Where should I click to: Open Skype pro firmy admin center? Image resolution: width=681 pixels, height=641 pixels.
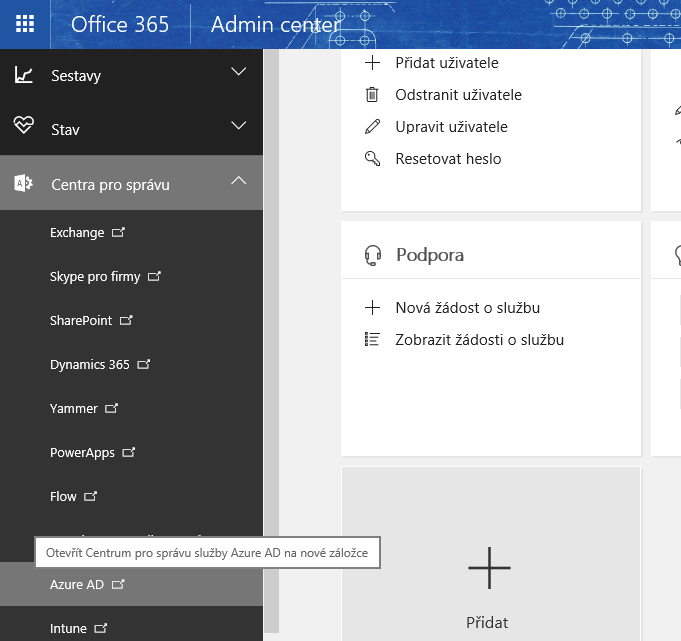tap(95, 277)
